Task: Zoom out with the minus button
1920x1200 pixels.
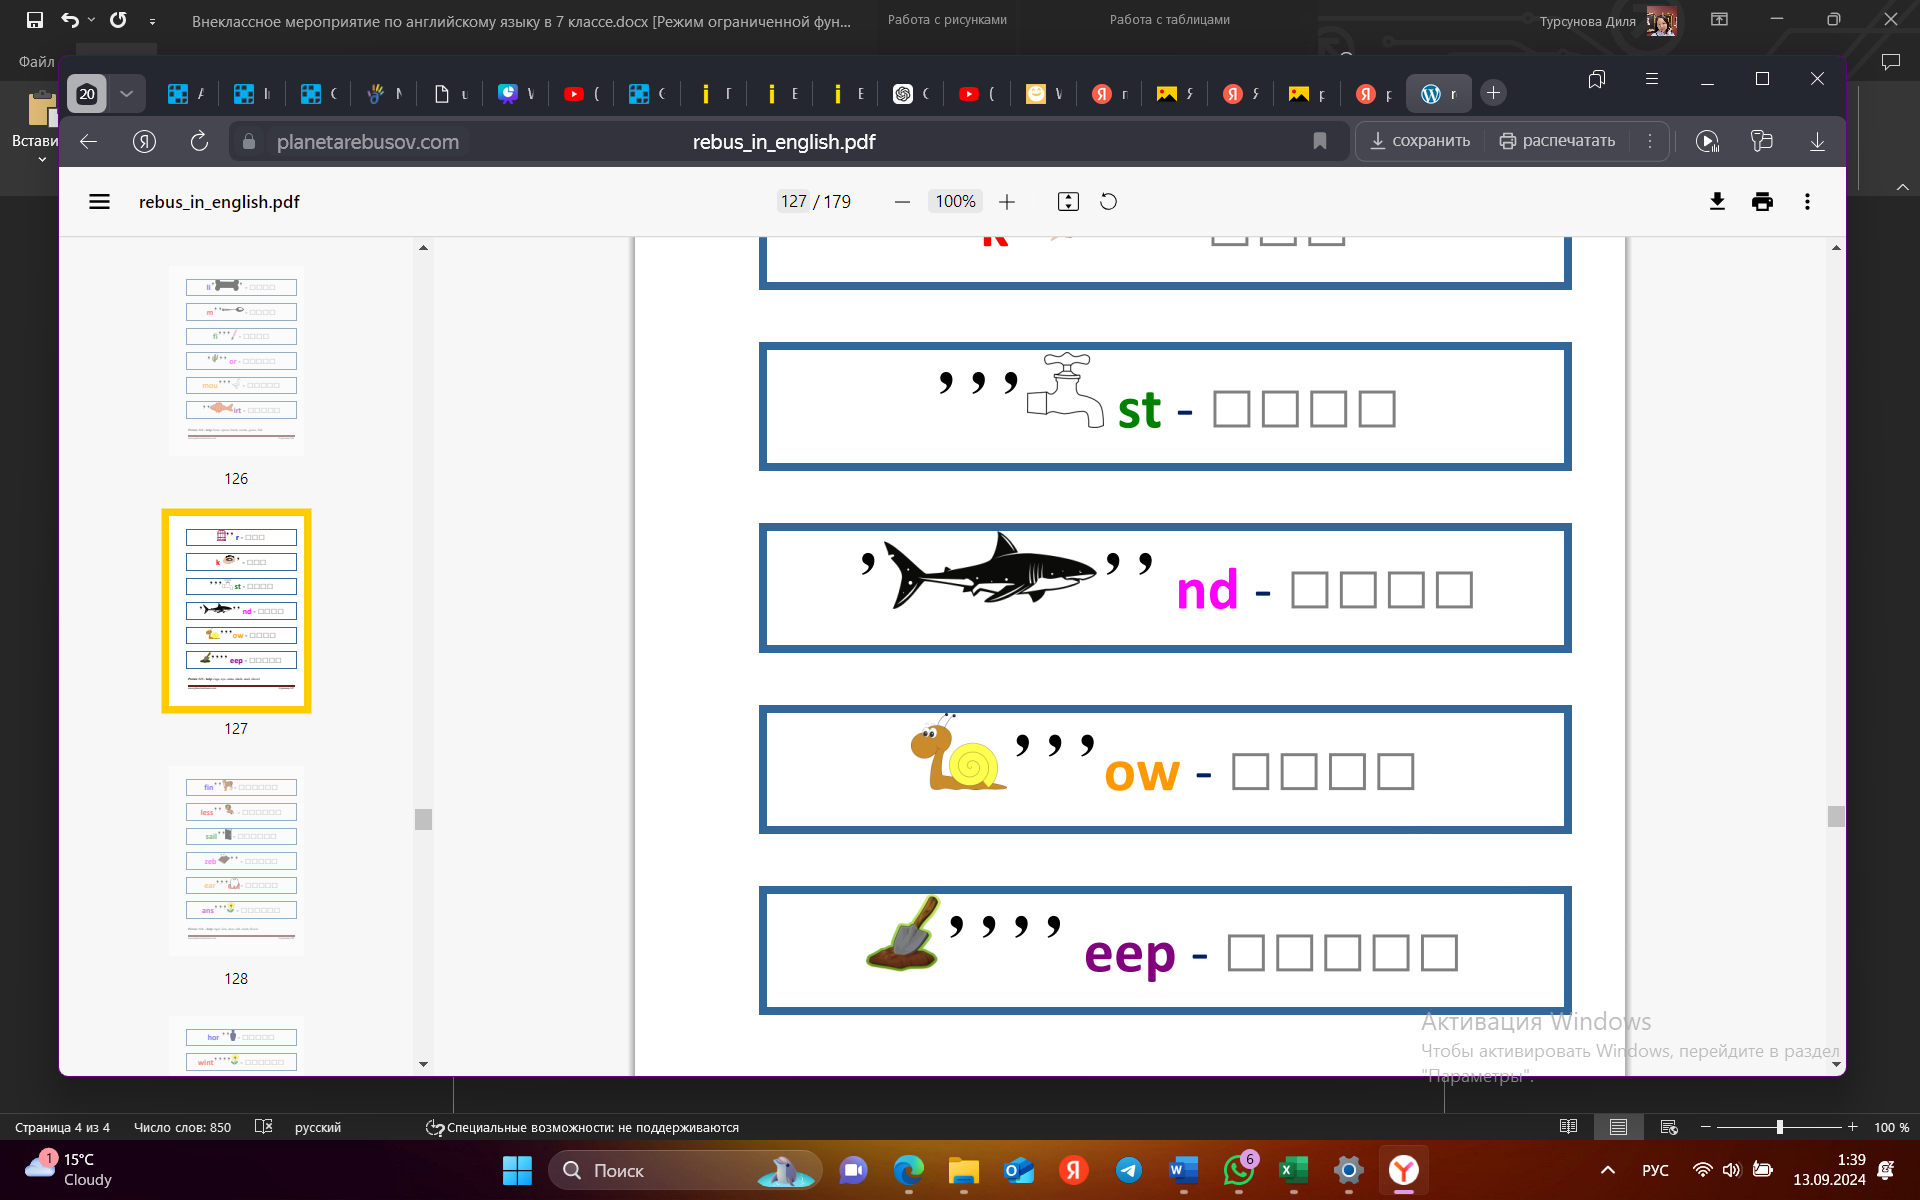Action: tap(902, 202)
